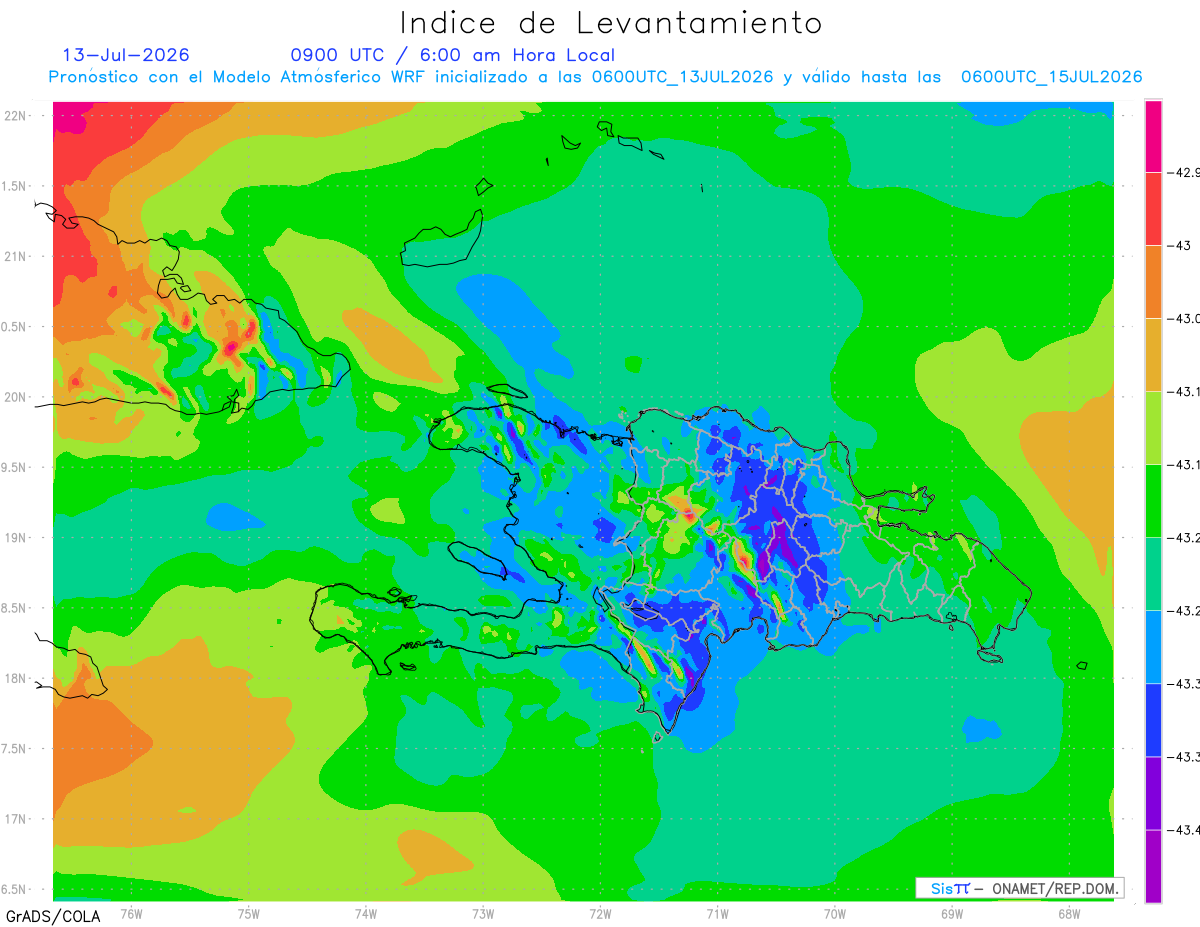Pick the purple swatch ending the colorbar
The image size is (1200, 927).
(x=1153, y=866)
